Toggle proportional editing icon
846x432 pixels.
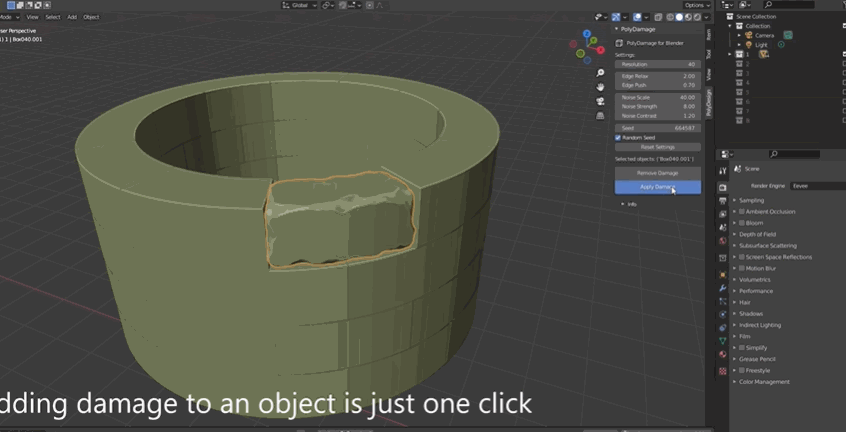tap(370, 5)
